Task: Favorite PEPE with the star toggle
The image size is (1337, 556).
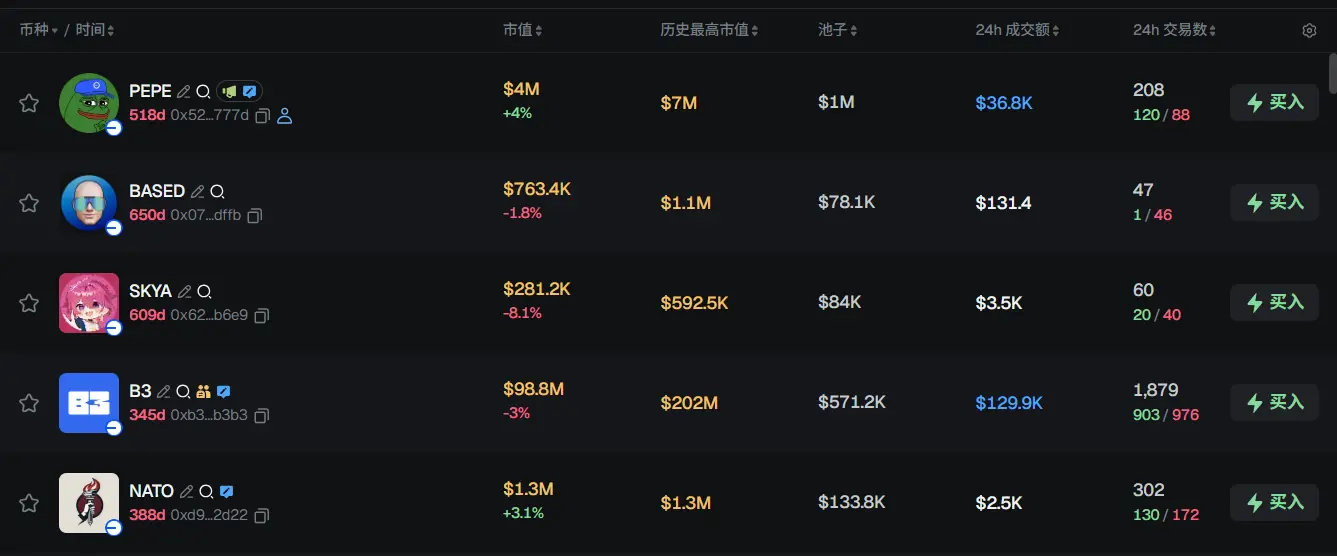Action: (29, 103)
